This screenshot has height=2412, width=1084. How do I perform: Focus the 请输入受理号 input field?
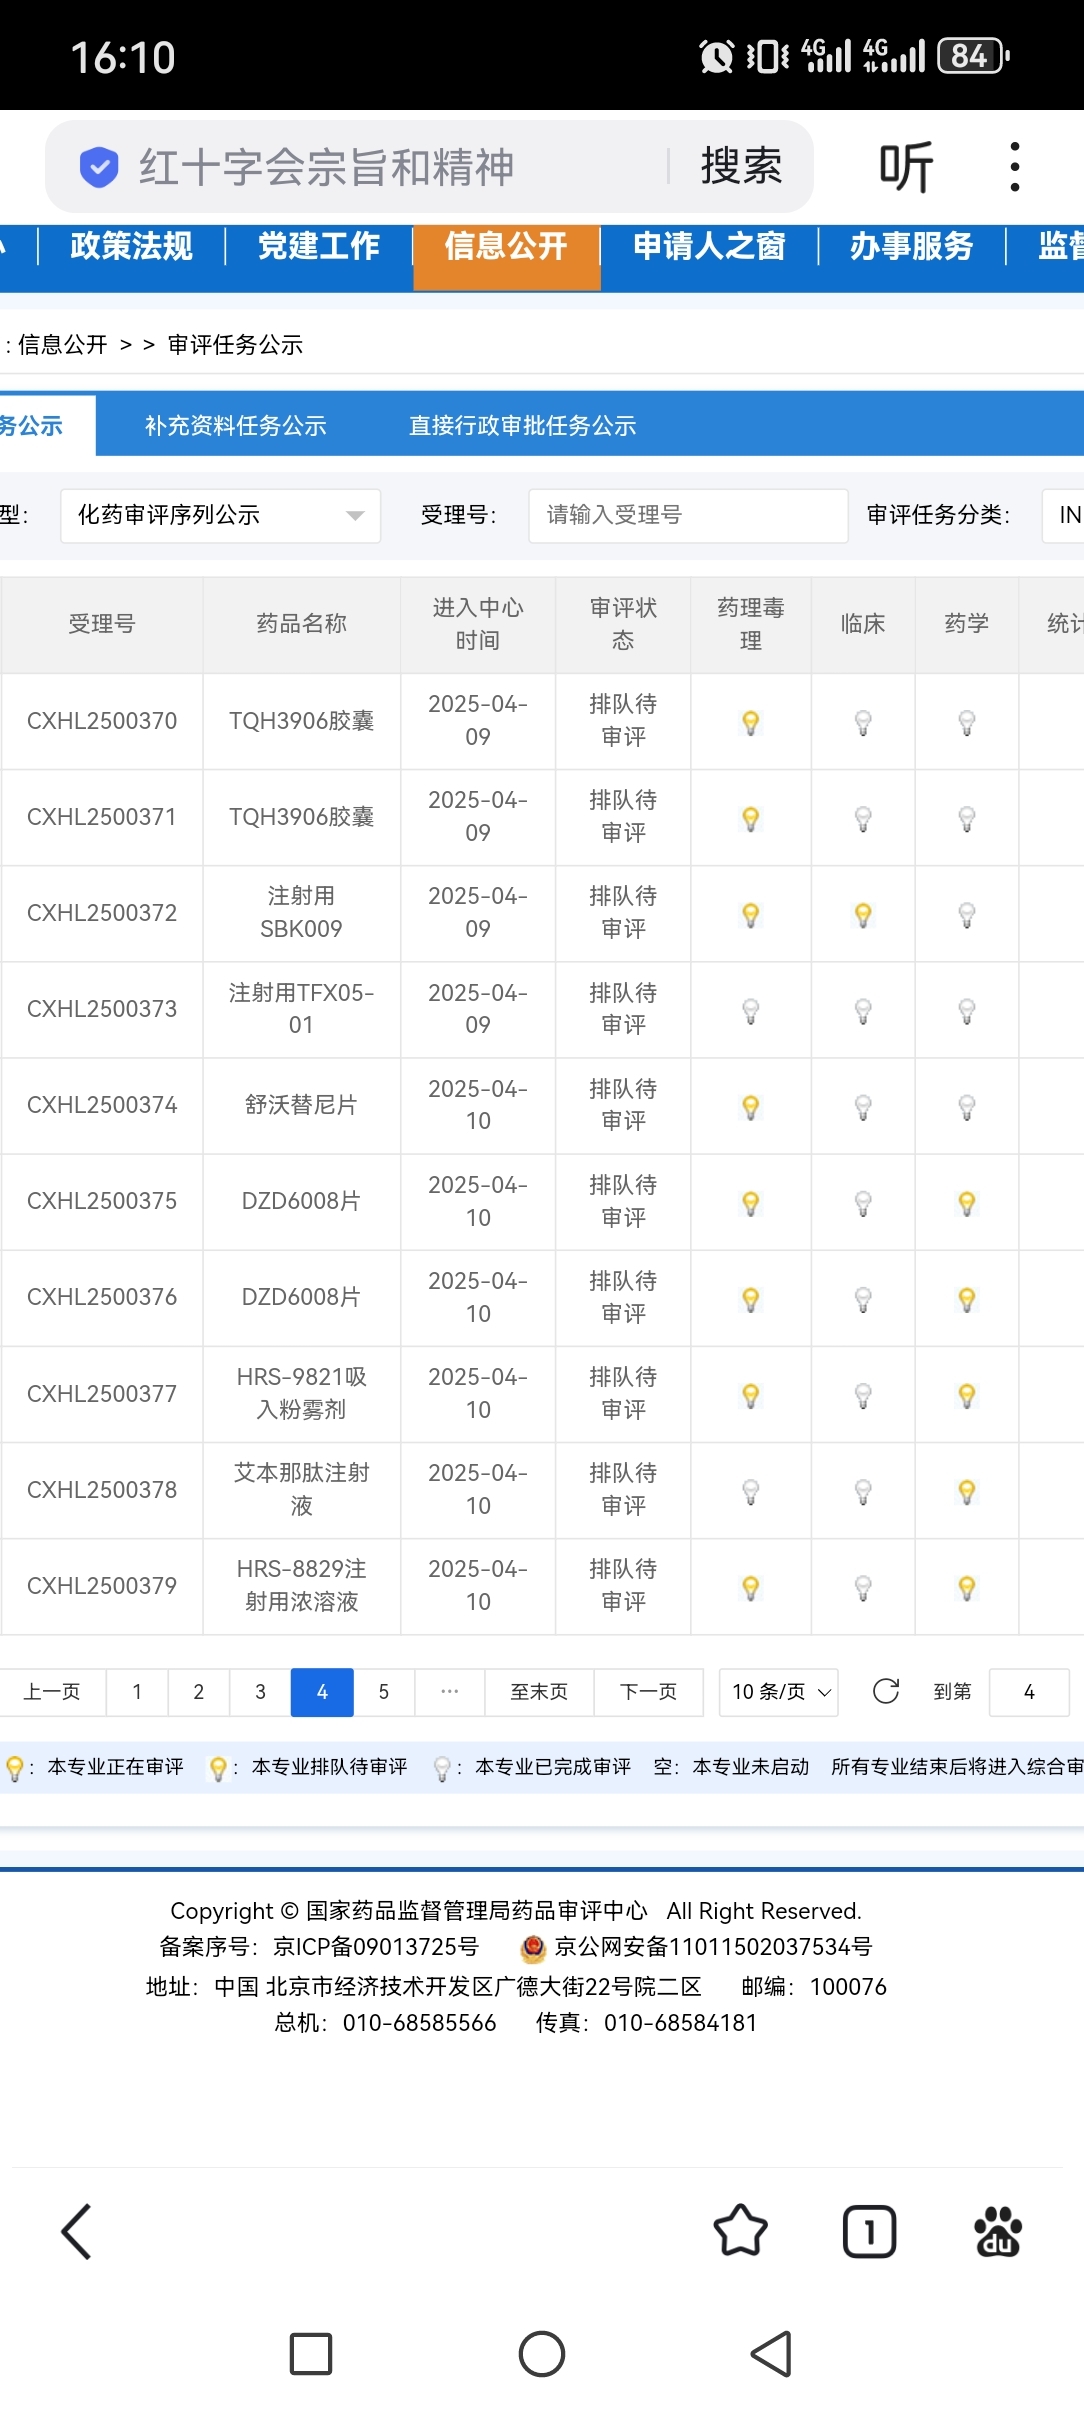tap(688, 515)
